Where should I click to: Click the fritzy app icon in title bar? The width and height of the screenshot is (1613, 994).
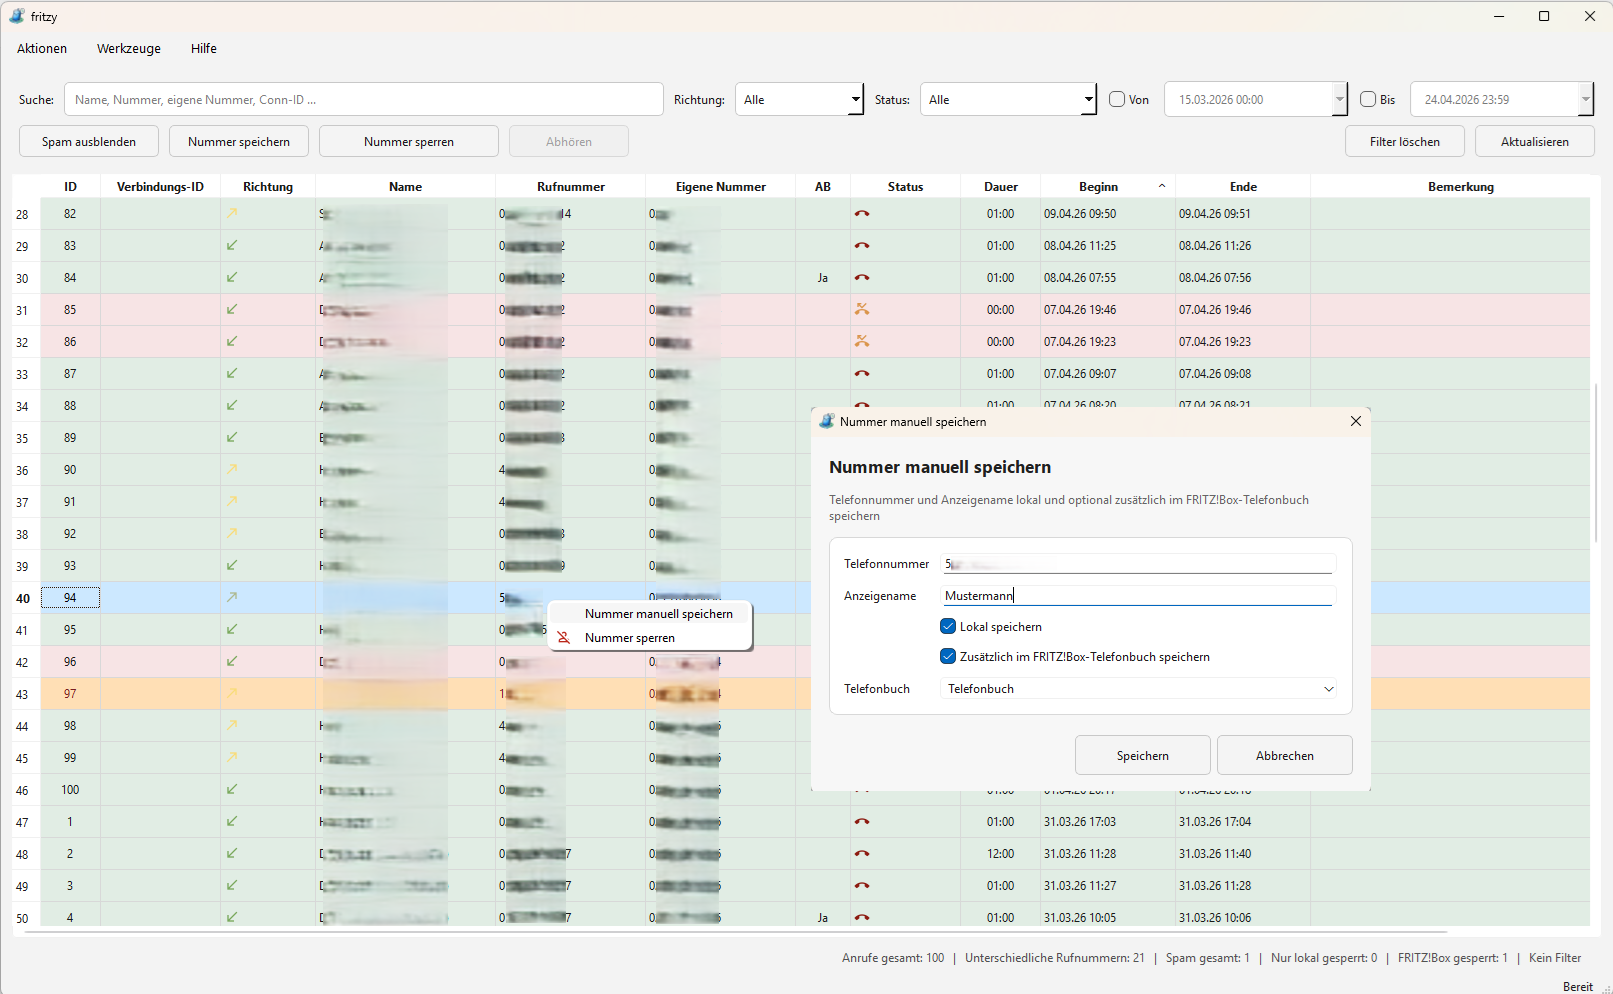[17, 16]
